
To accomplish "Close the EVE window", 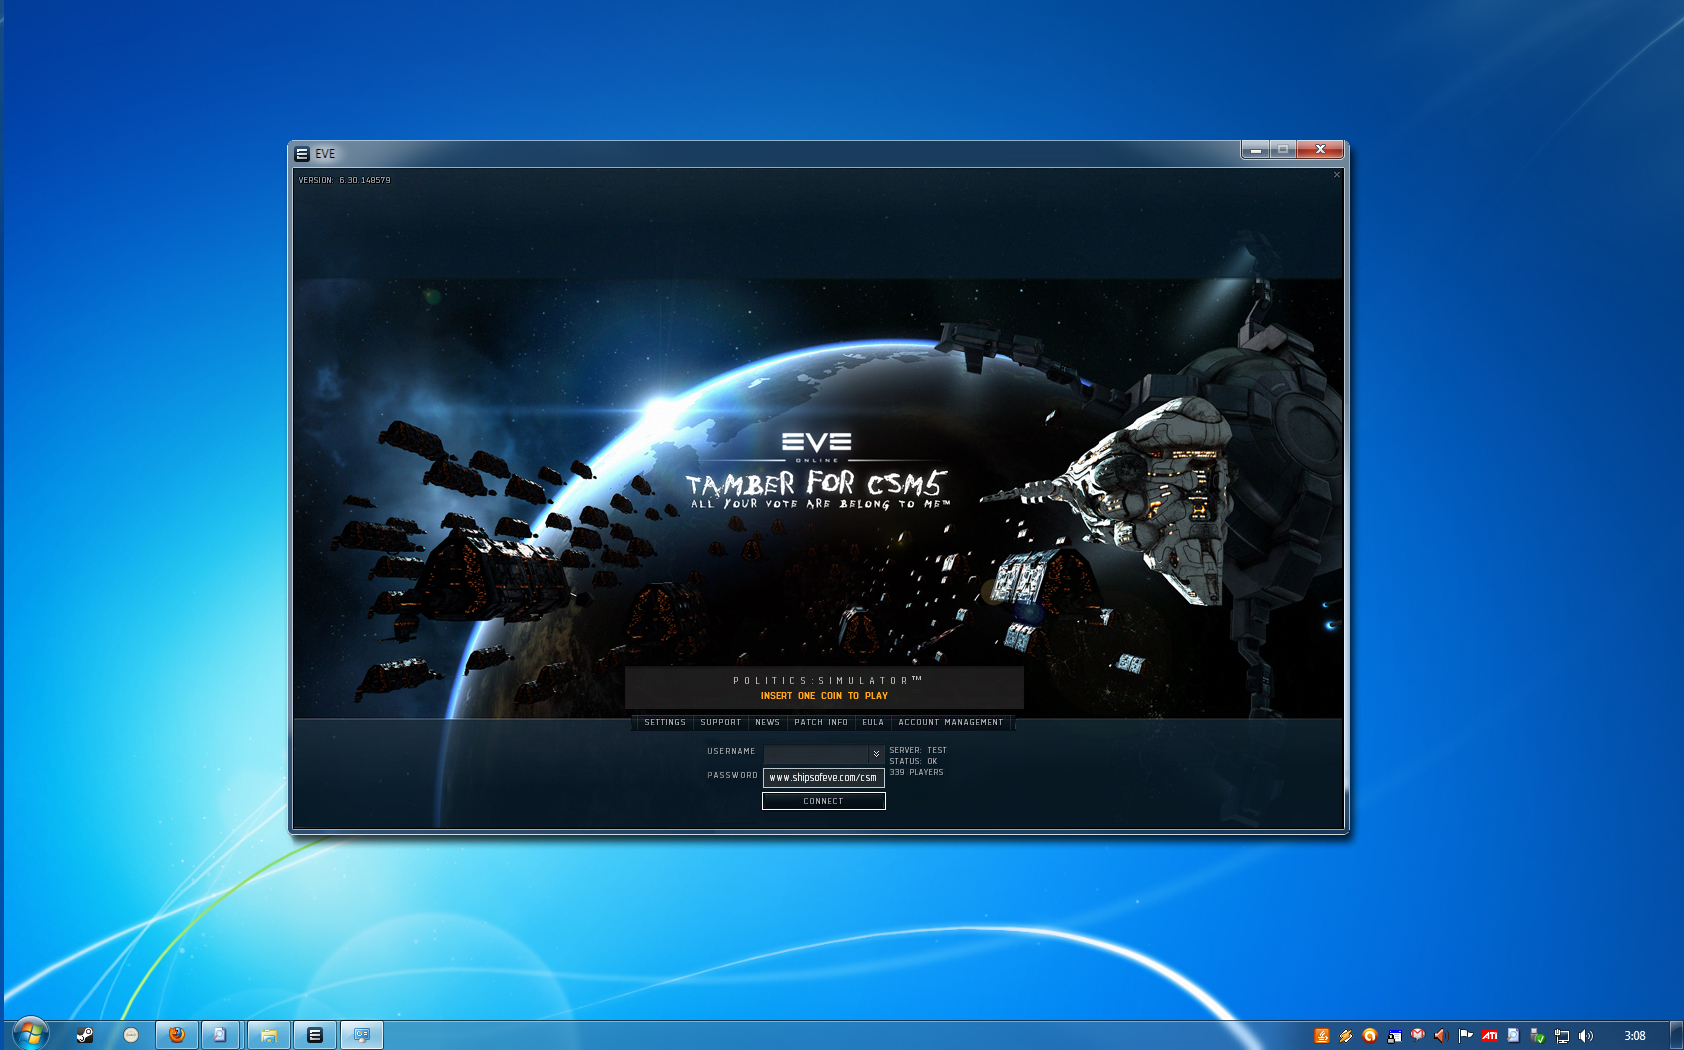I will (1320, 149).
